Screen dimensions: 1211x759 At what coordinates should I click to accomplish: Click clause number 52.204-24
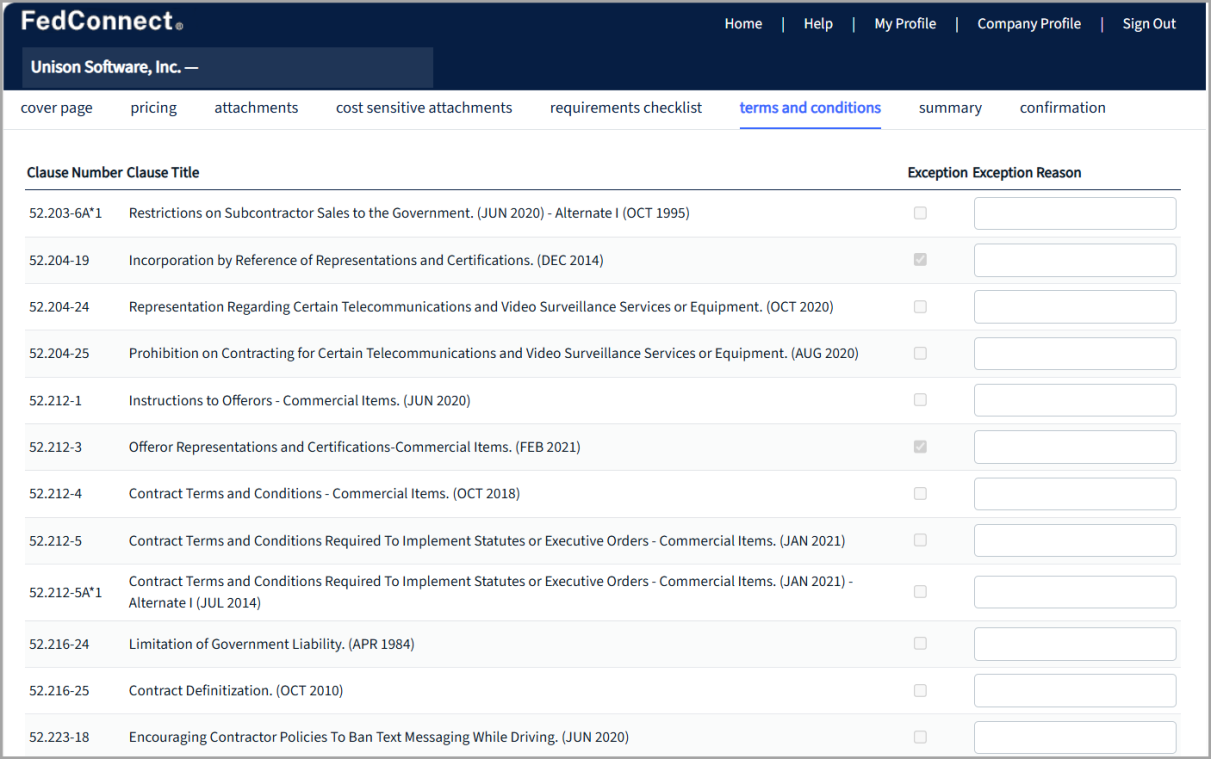click(59, 307)
